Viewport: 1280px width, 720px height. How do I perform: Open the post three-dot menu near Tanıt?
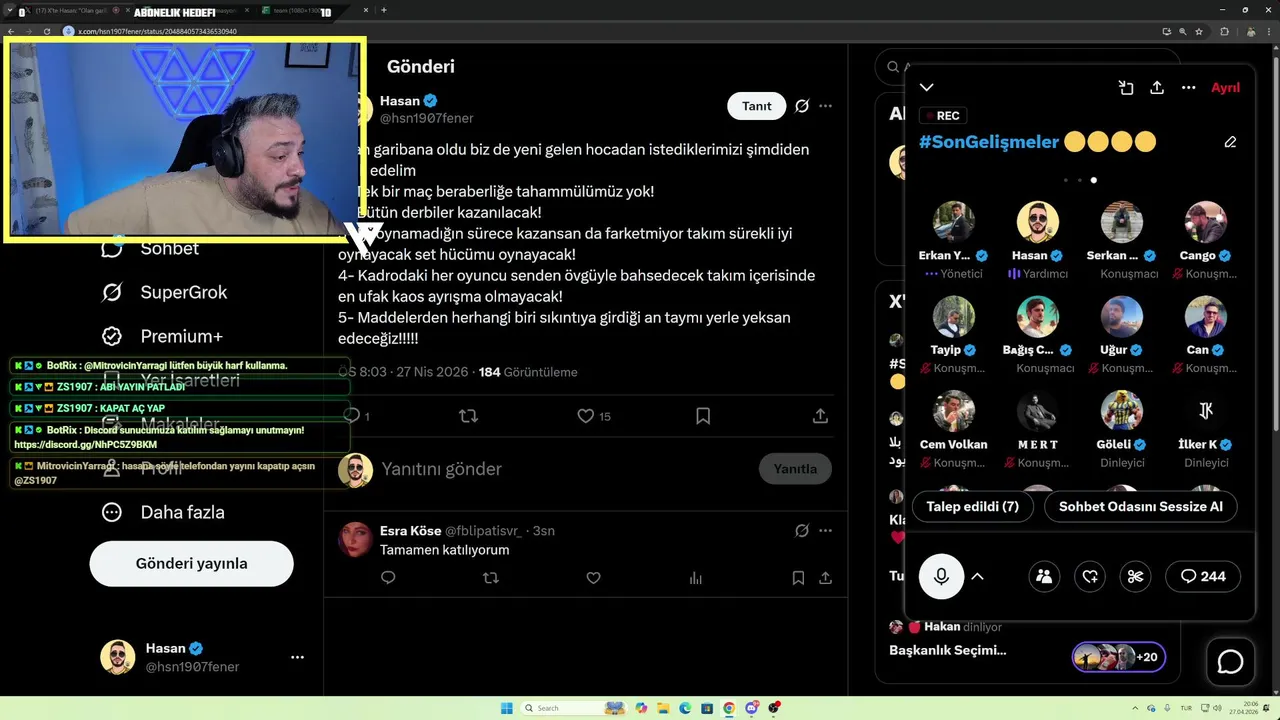pos(825,106)
